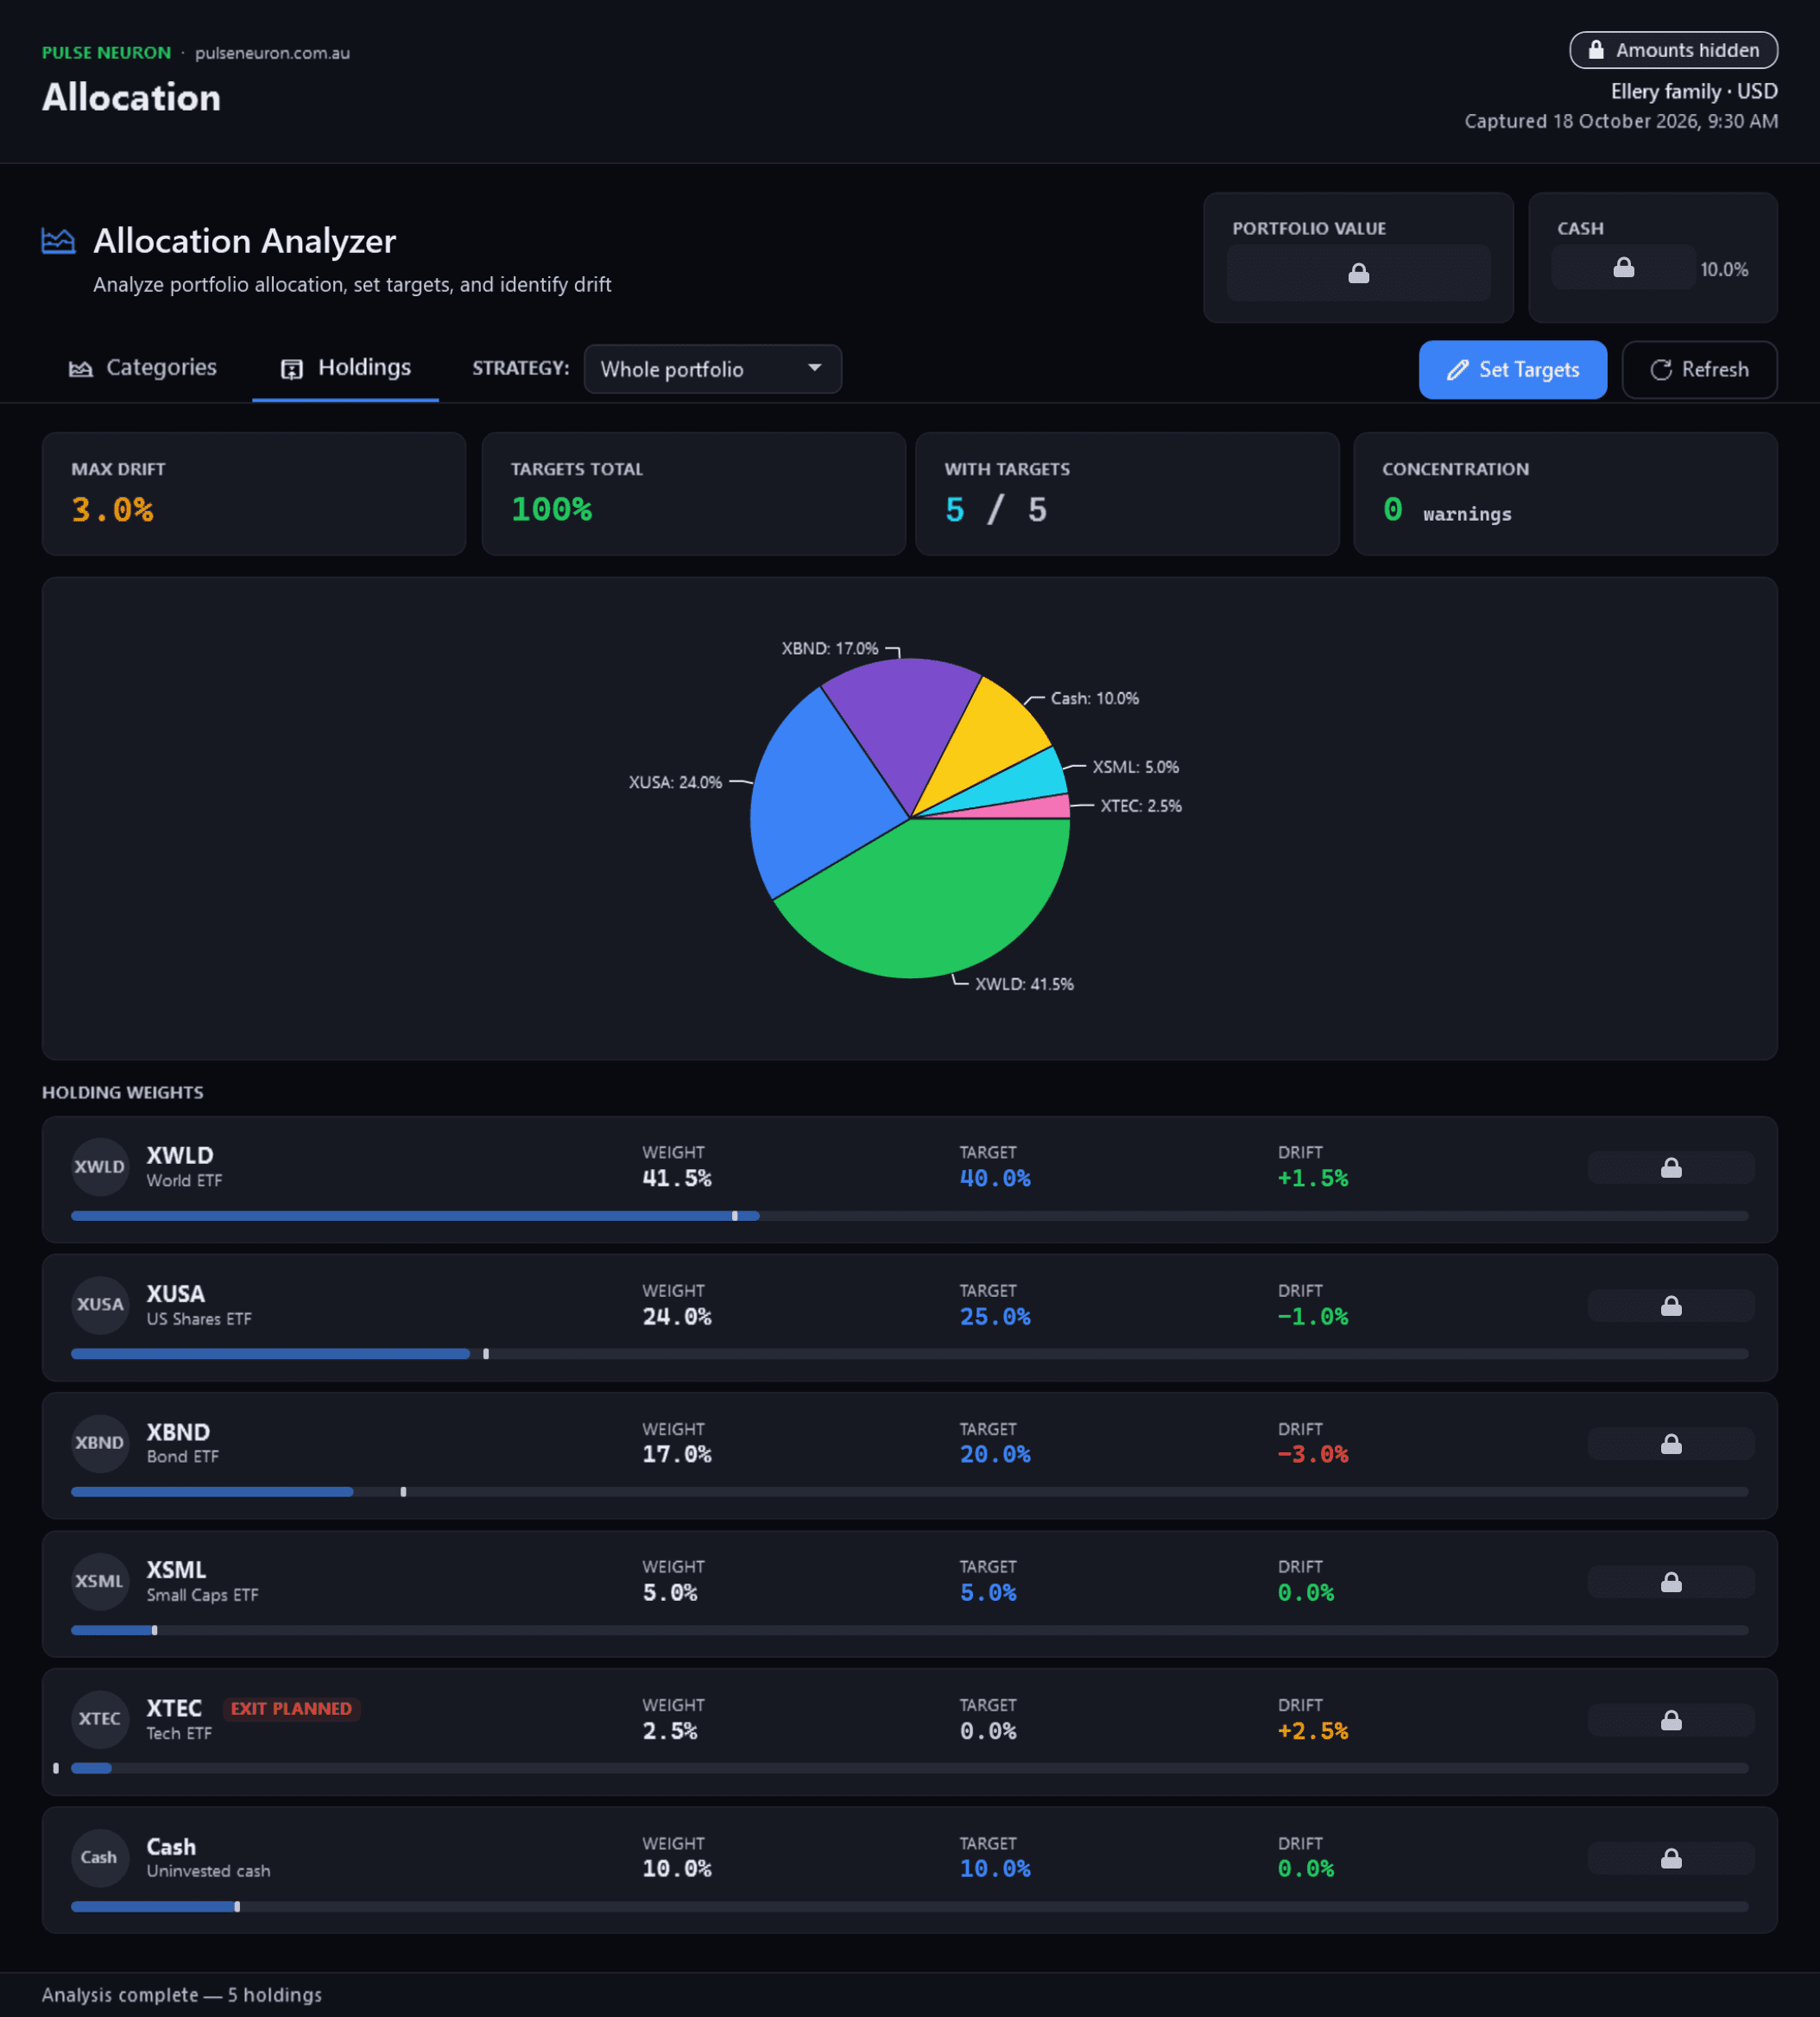Click the locked amount in XSML row
Viewport: 1820px width, 2017px height.
click(x=1670, y=1582)
